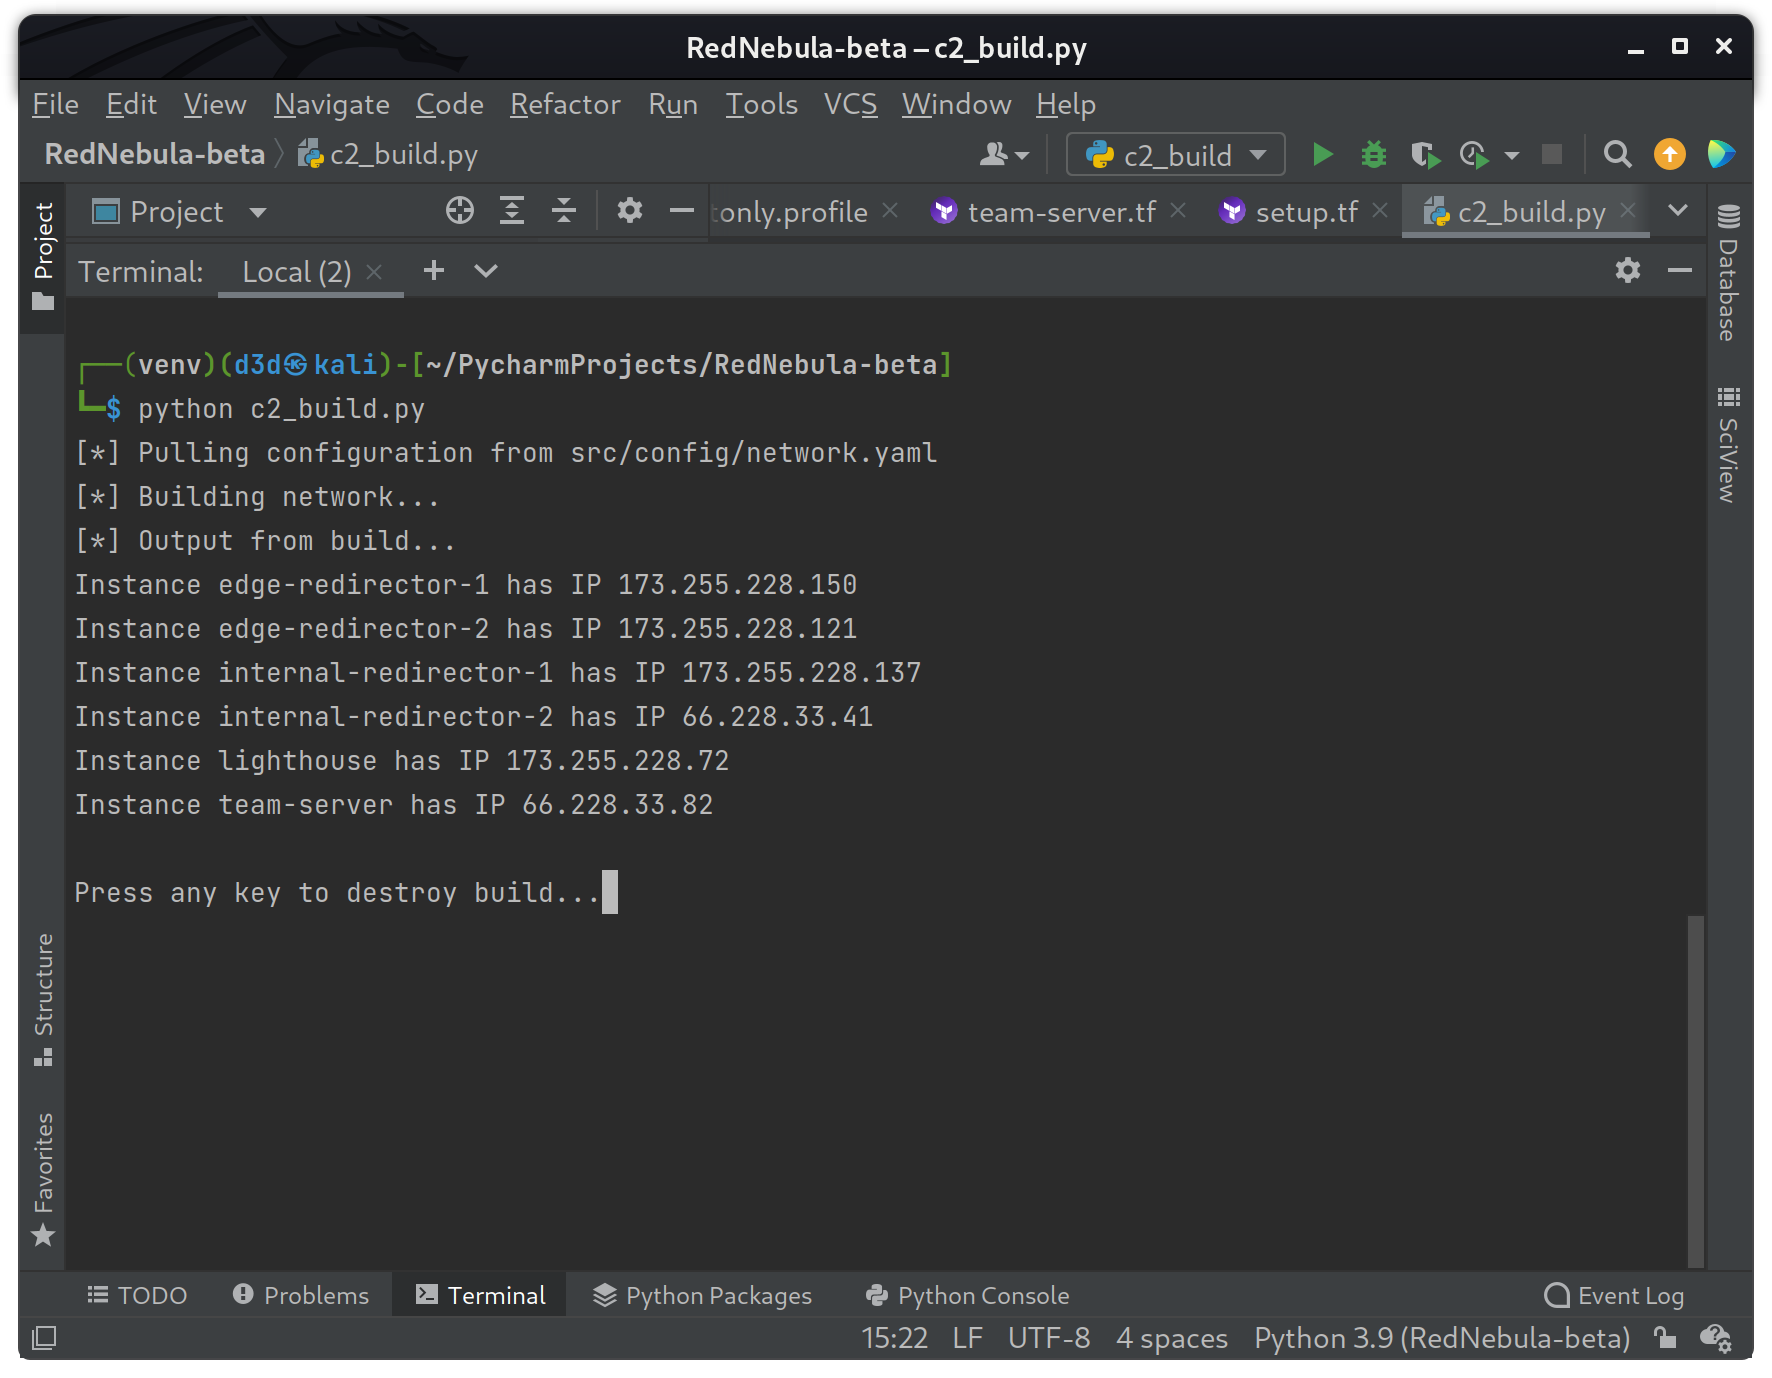Expand all in Project panel
Image resolution: width=1772 pixels, height=1378 pixels.
[x=512, y=211]
